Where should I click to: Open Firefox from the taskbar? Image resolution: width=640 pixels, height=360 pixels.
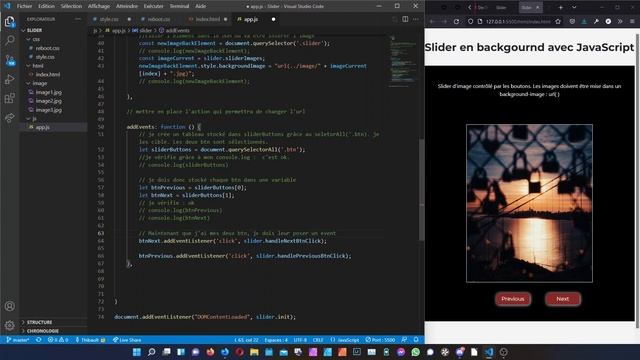210,352
